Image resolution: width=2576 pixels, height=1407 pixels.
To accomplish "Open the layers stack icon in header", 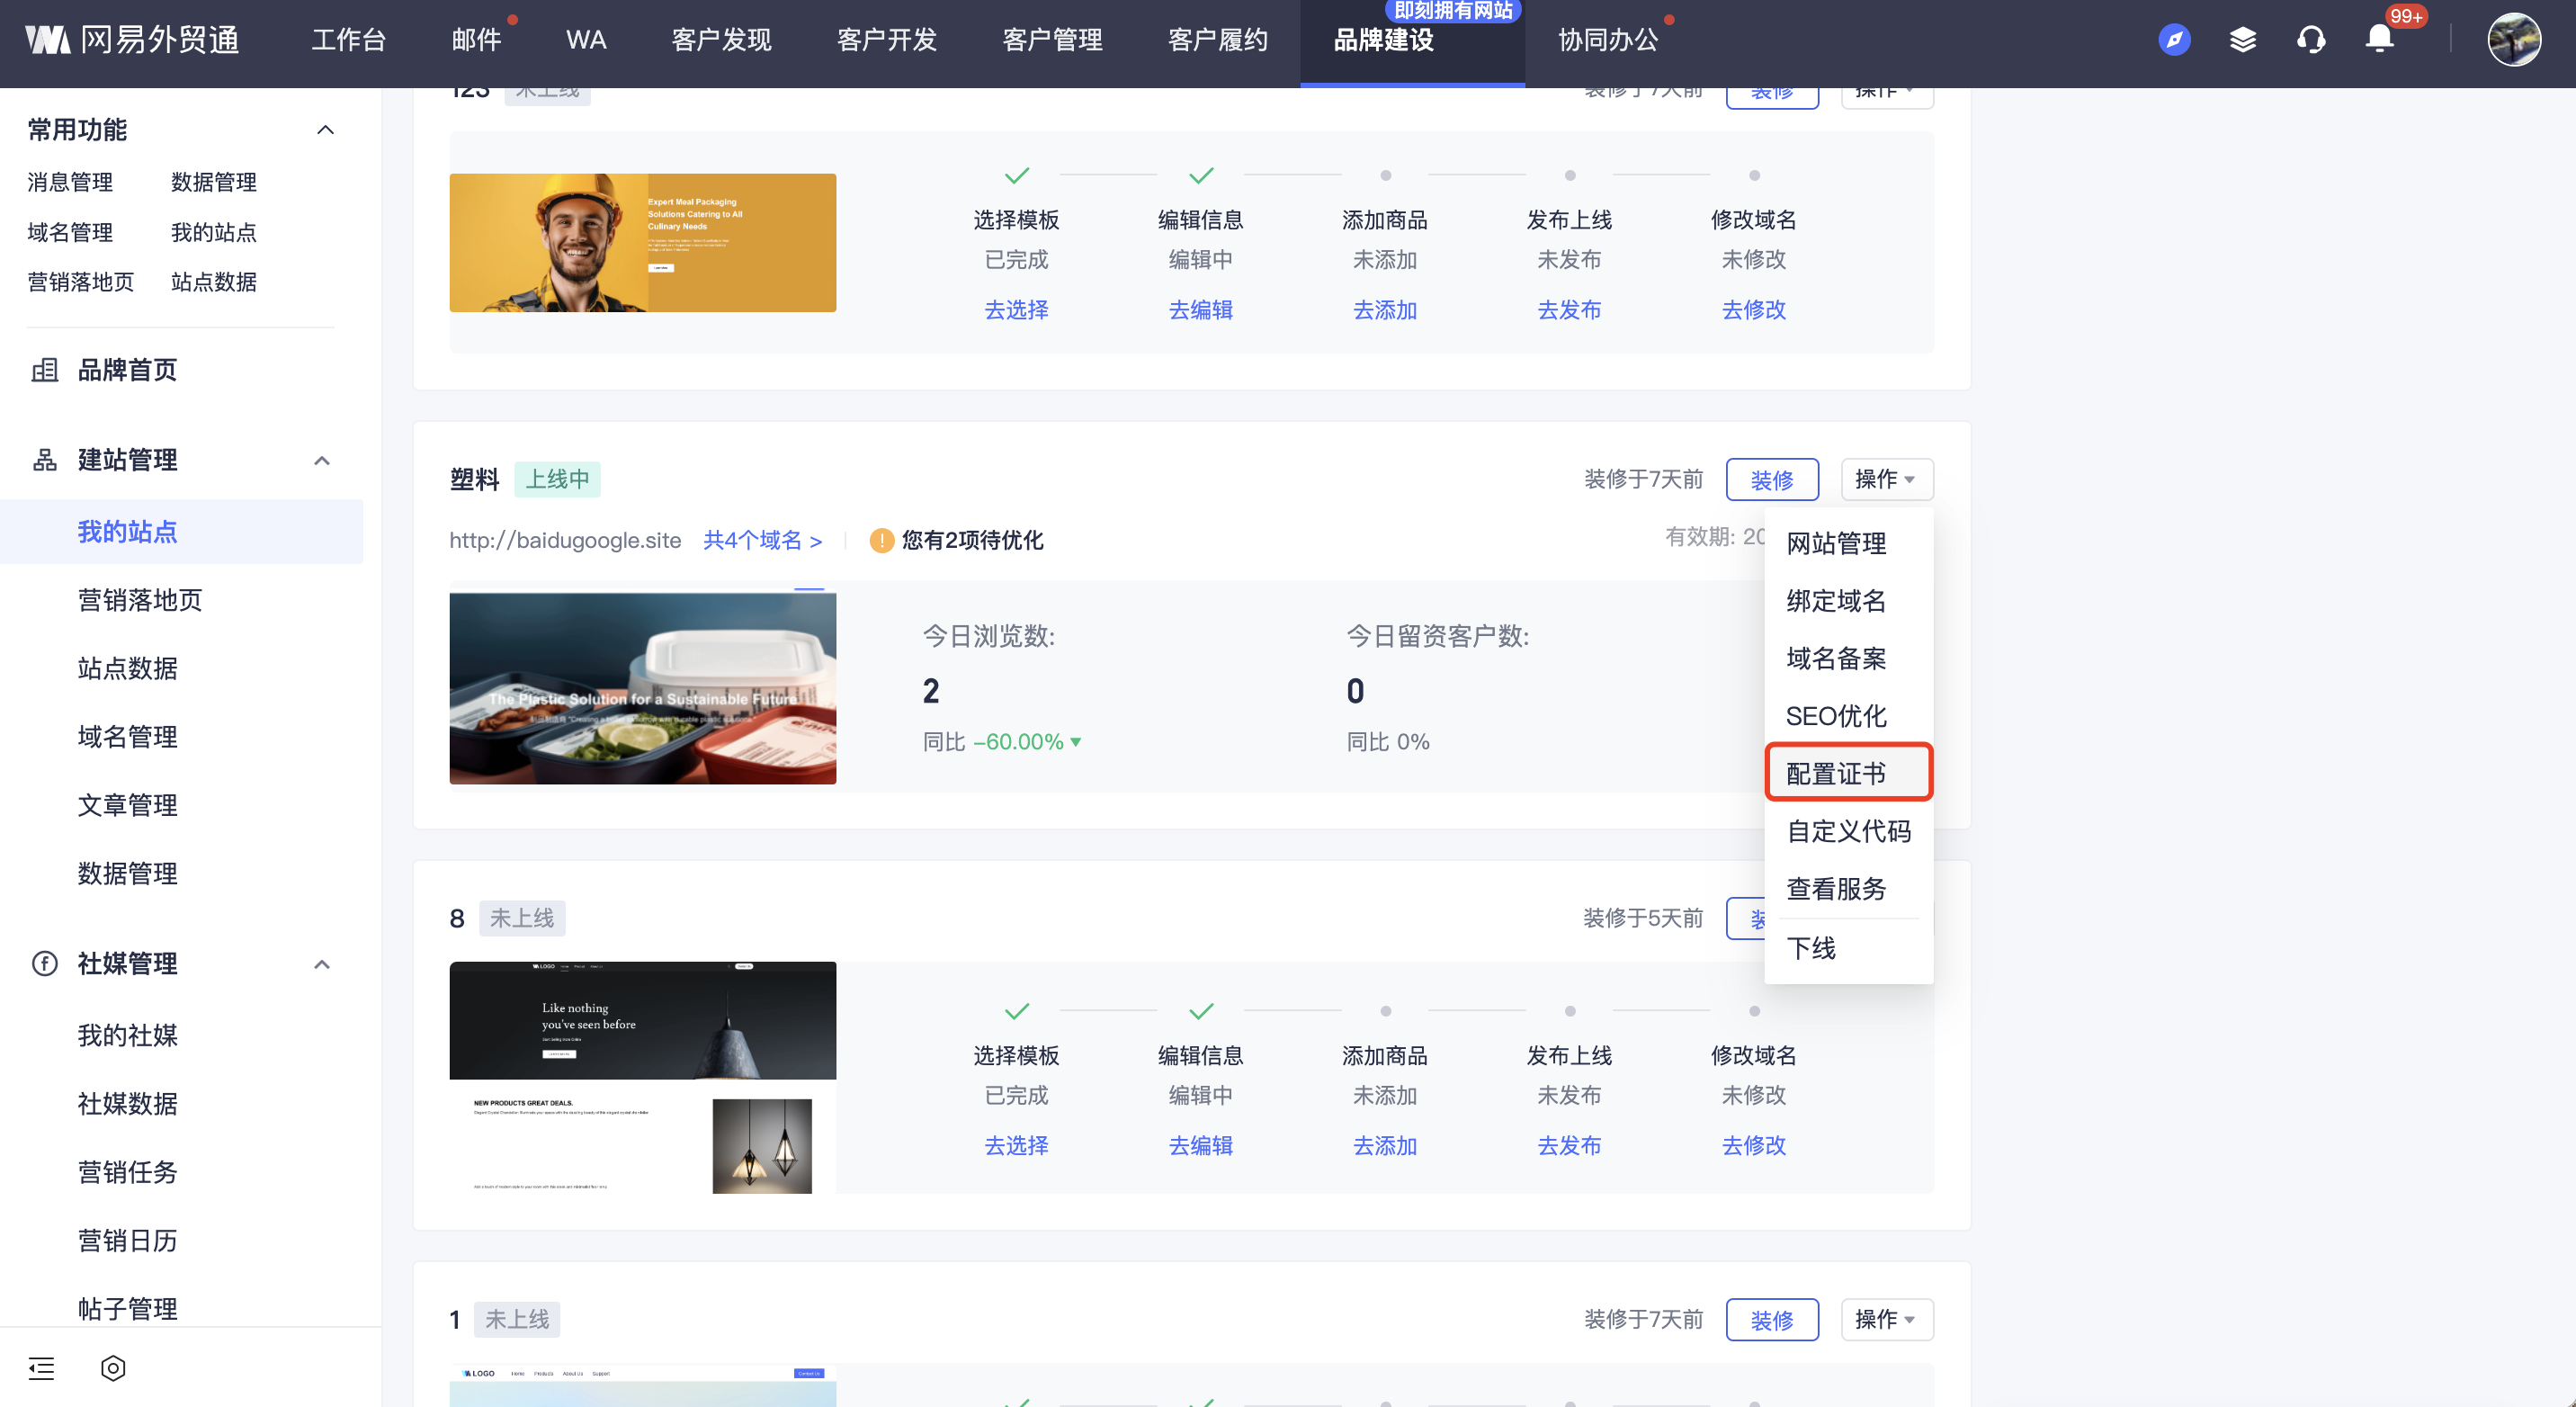I will pyautogui.click(x=2243, y=40).
